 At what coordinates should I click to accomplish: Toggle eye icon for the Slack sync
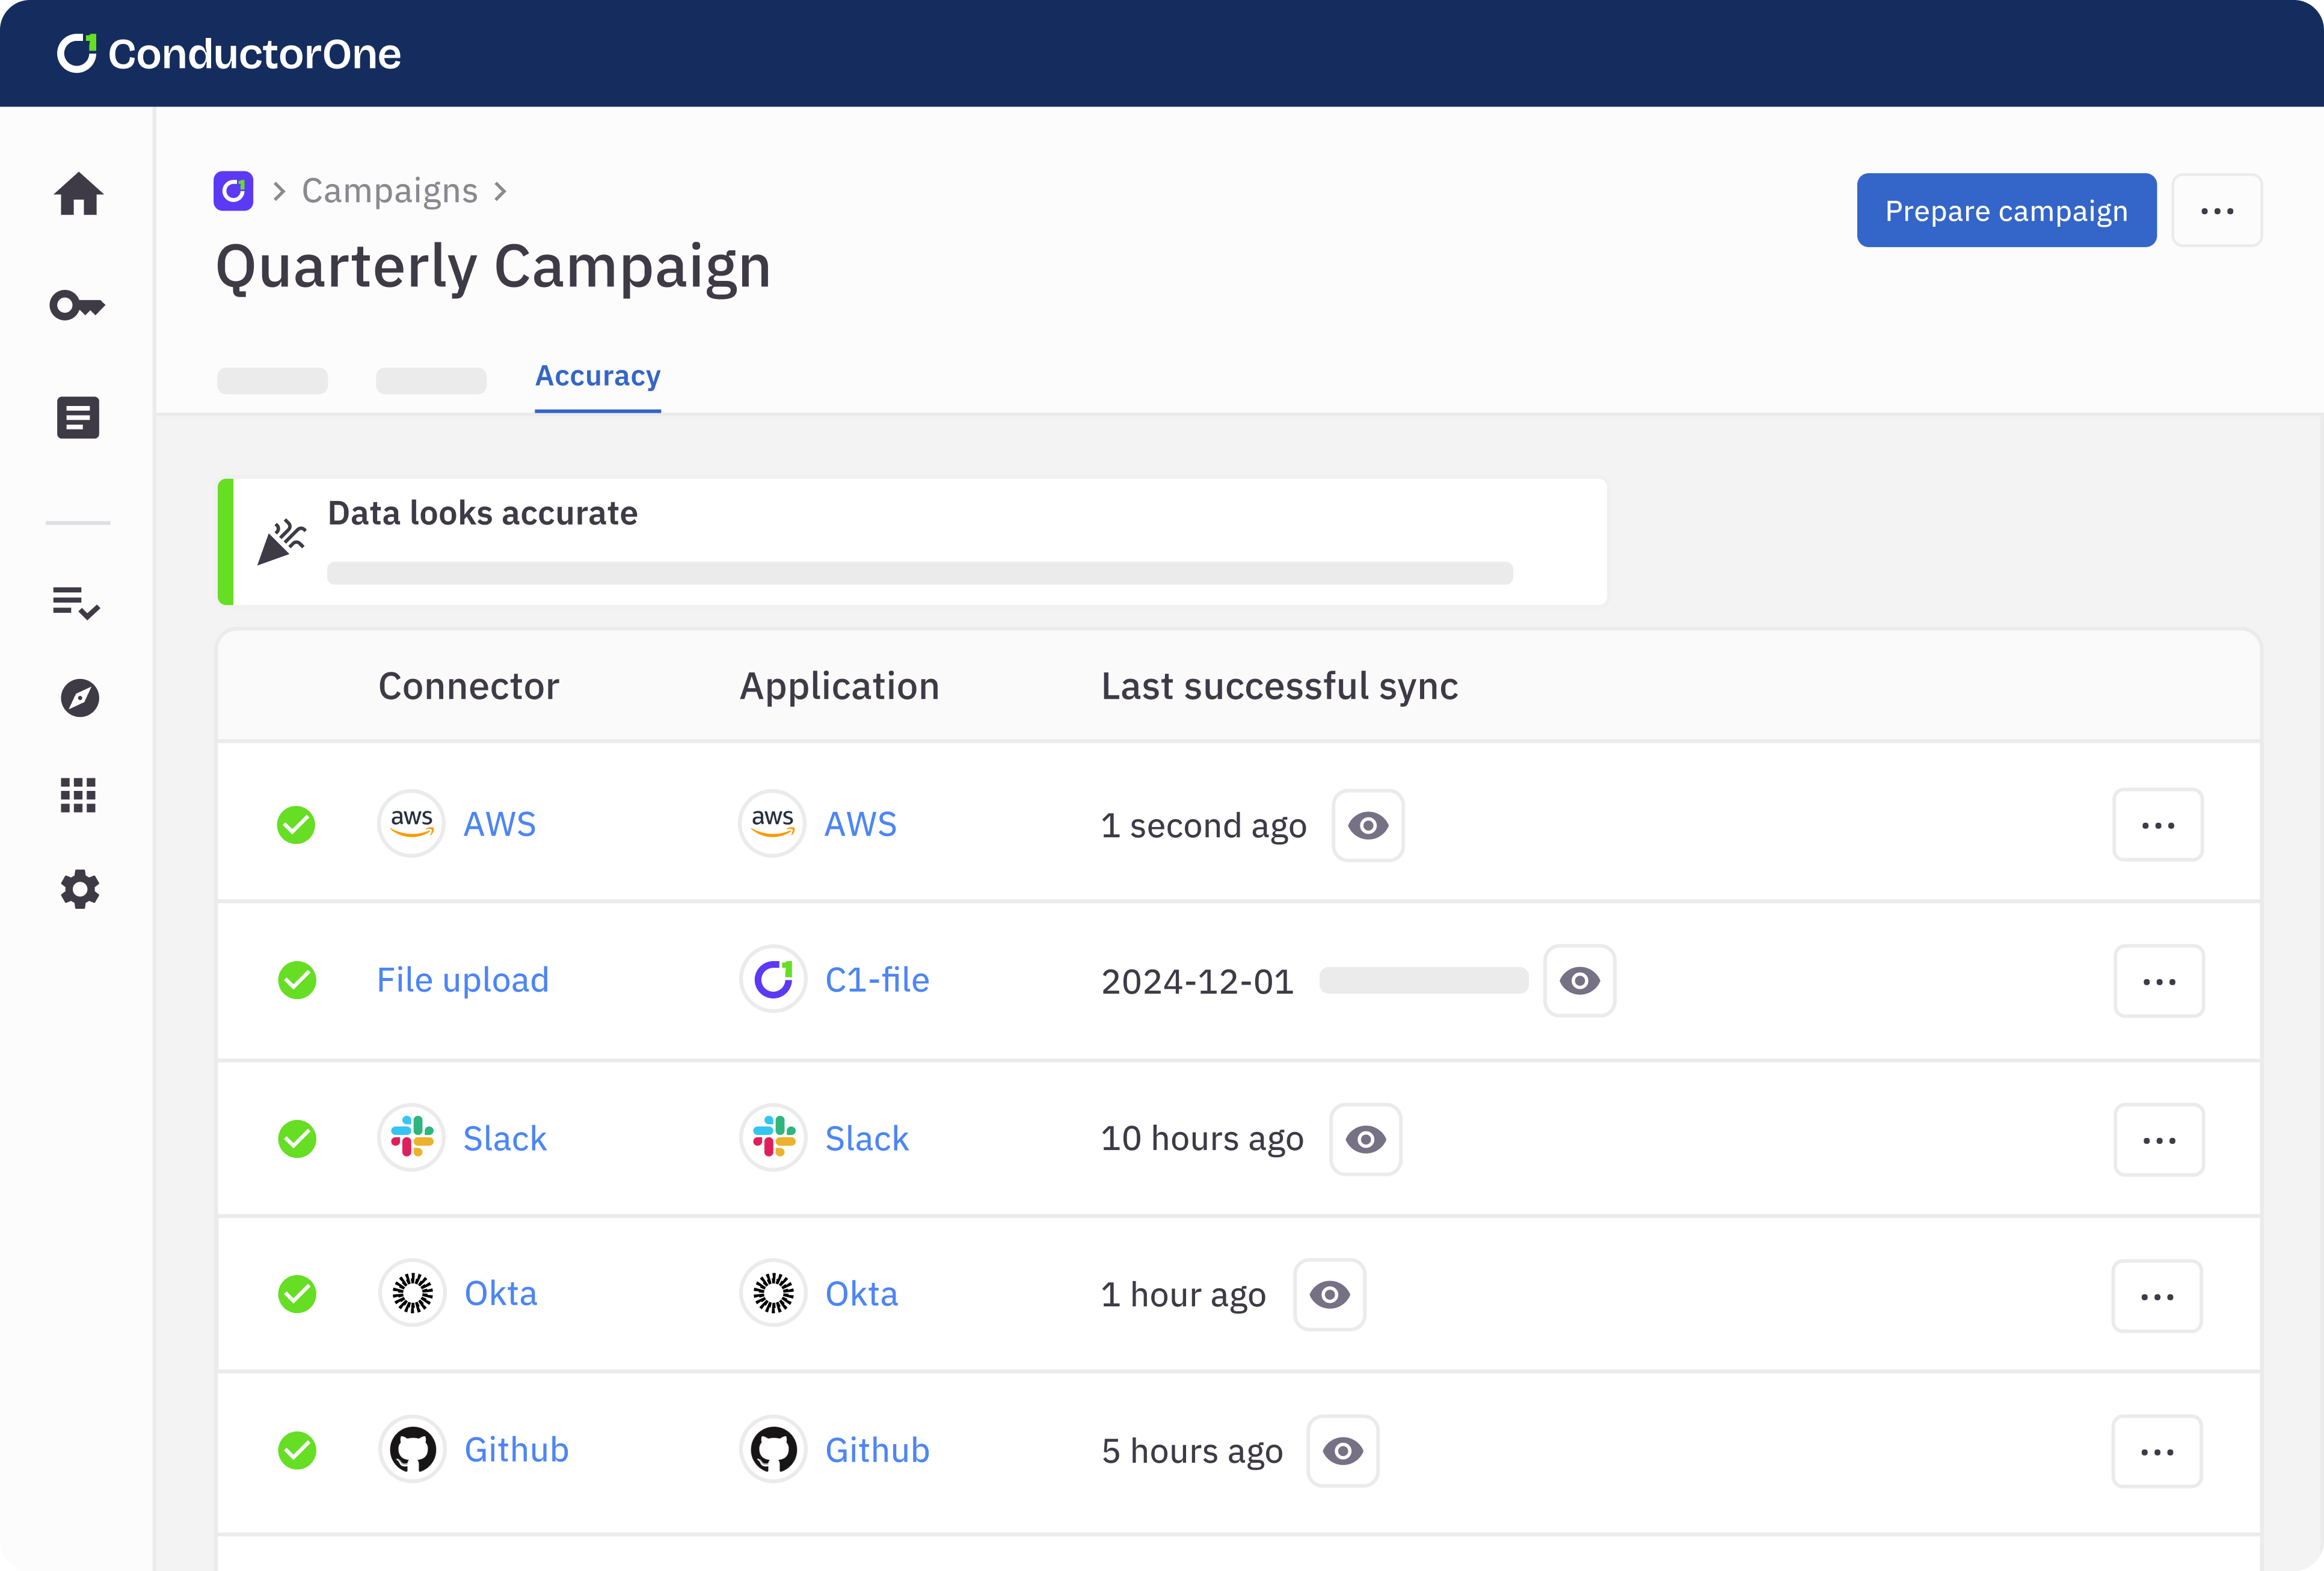[1365, 1140]
